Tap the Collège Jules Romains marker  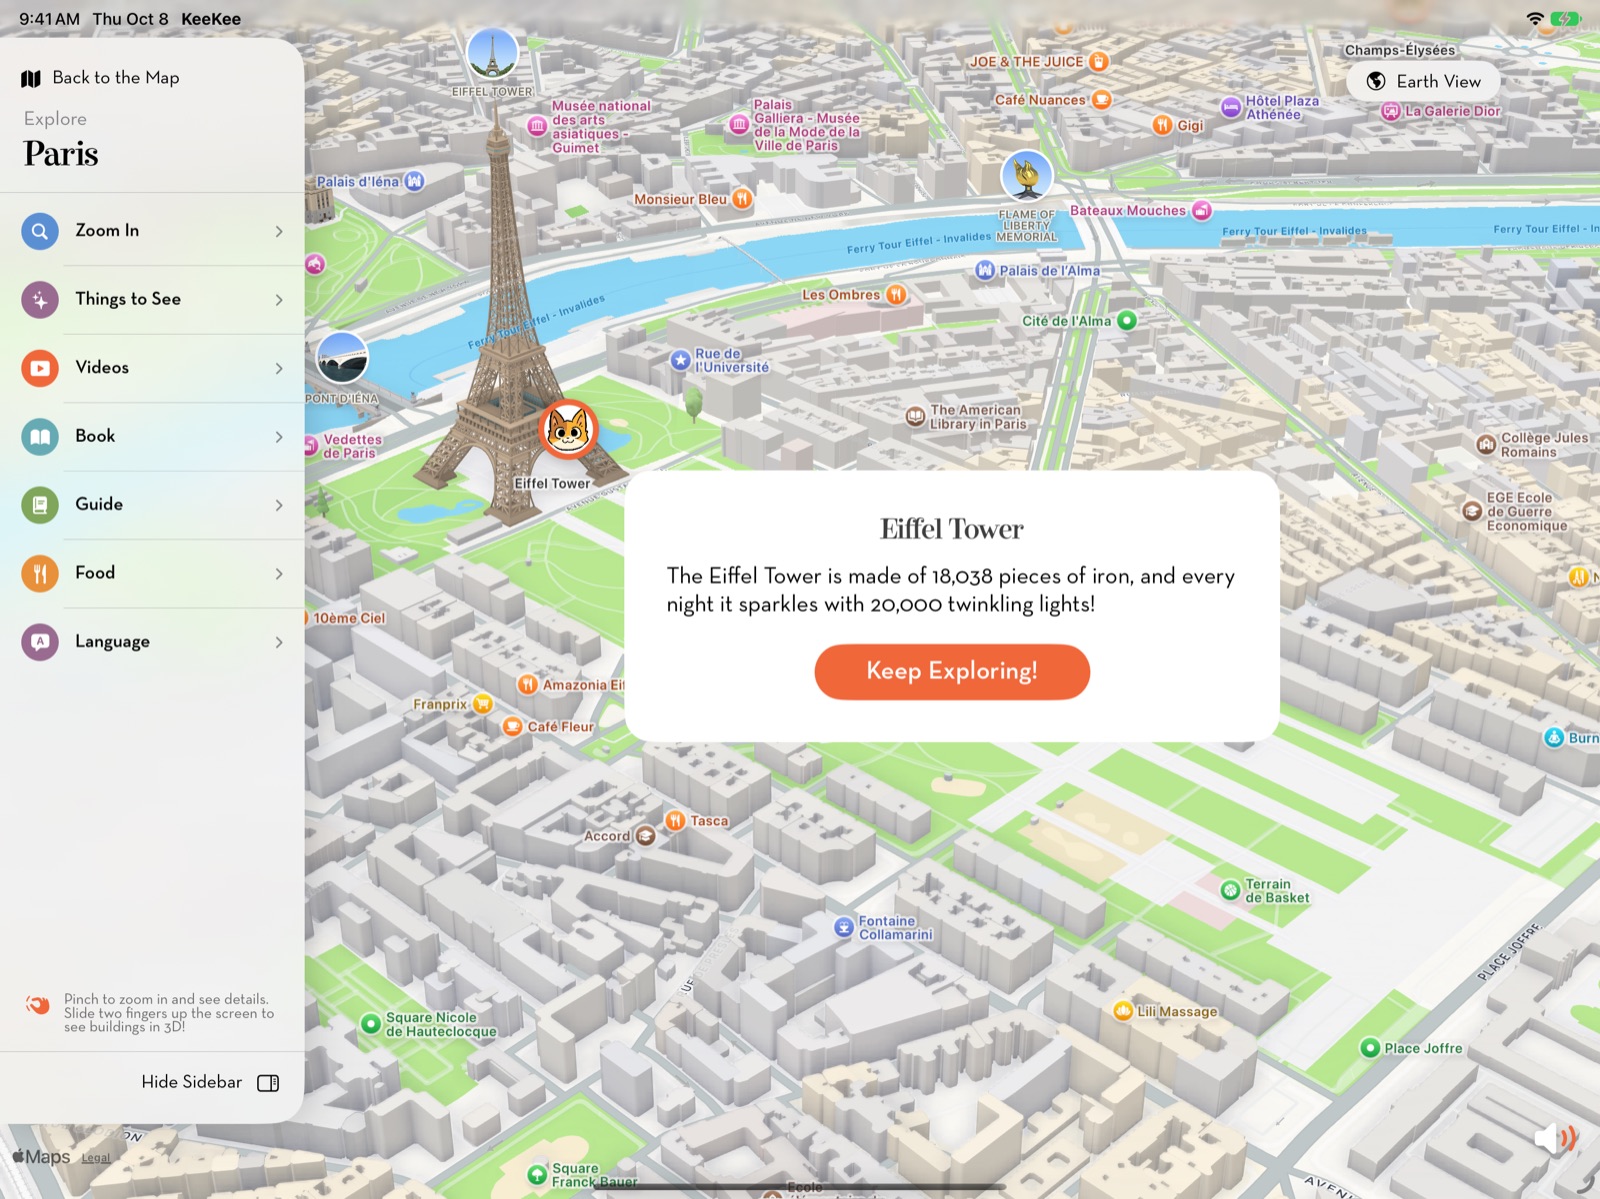(1486, 444)
